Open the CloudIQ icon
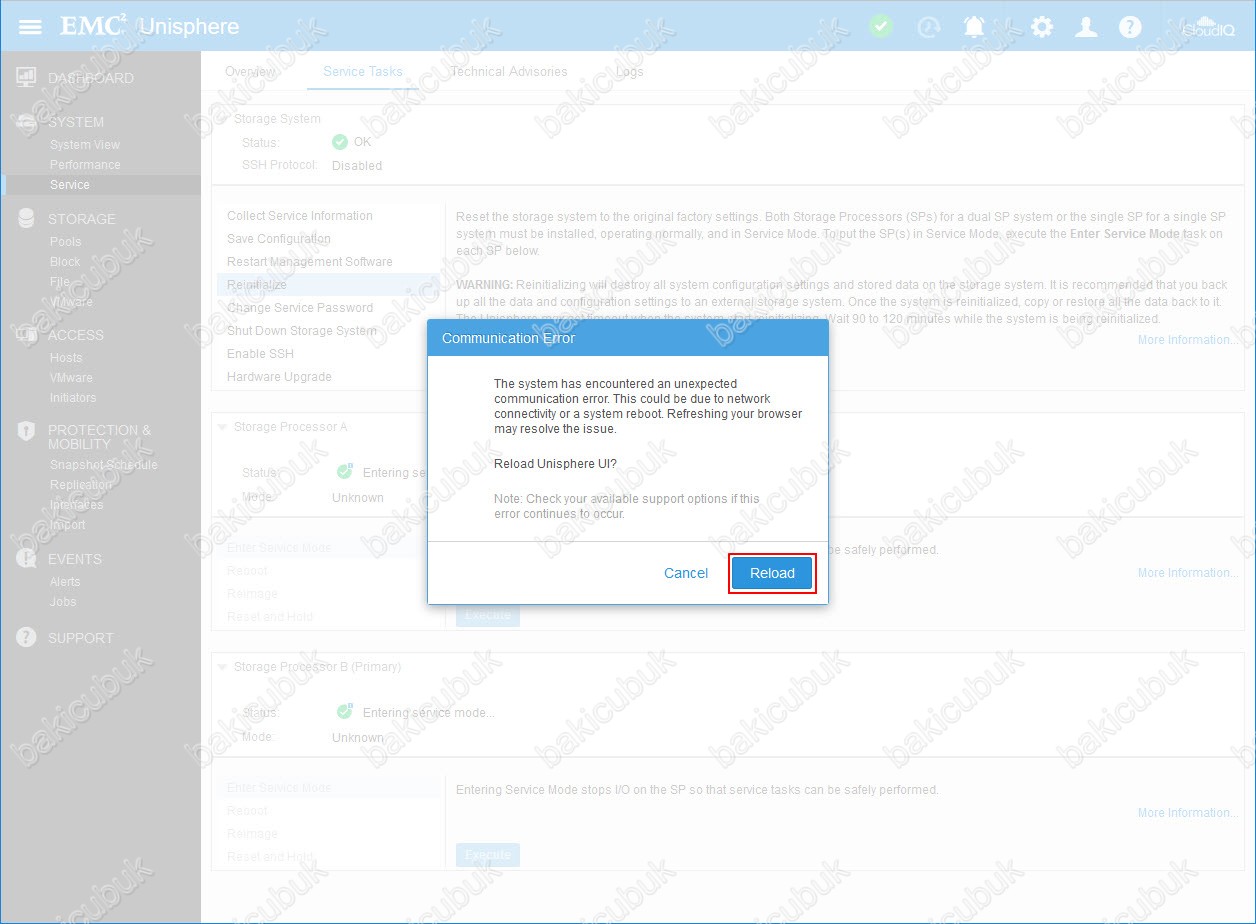Viewport: 1256px width, 924px height. (1208, 27)
